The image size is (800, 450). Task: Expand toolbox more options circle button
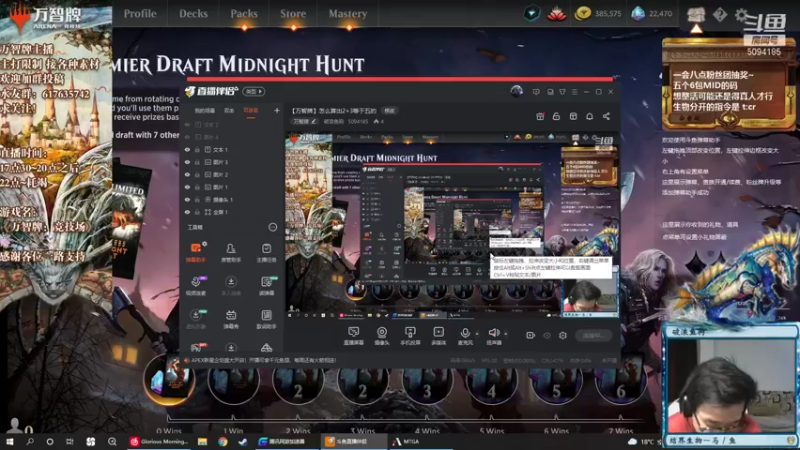[x=272, y=227]
